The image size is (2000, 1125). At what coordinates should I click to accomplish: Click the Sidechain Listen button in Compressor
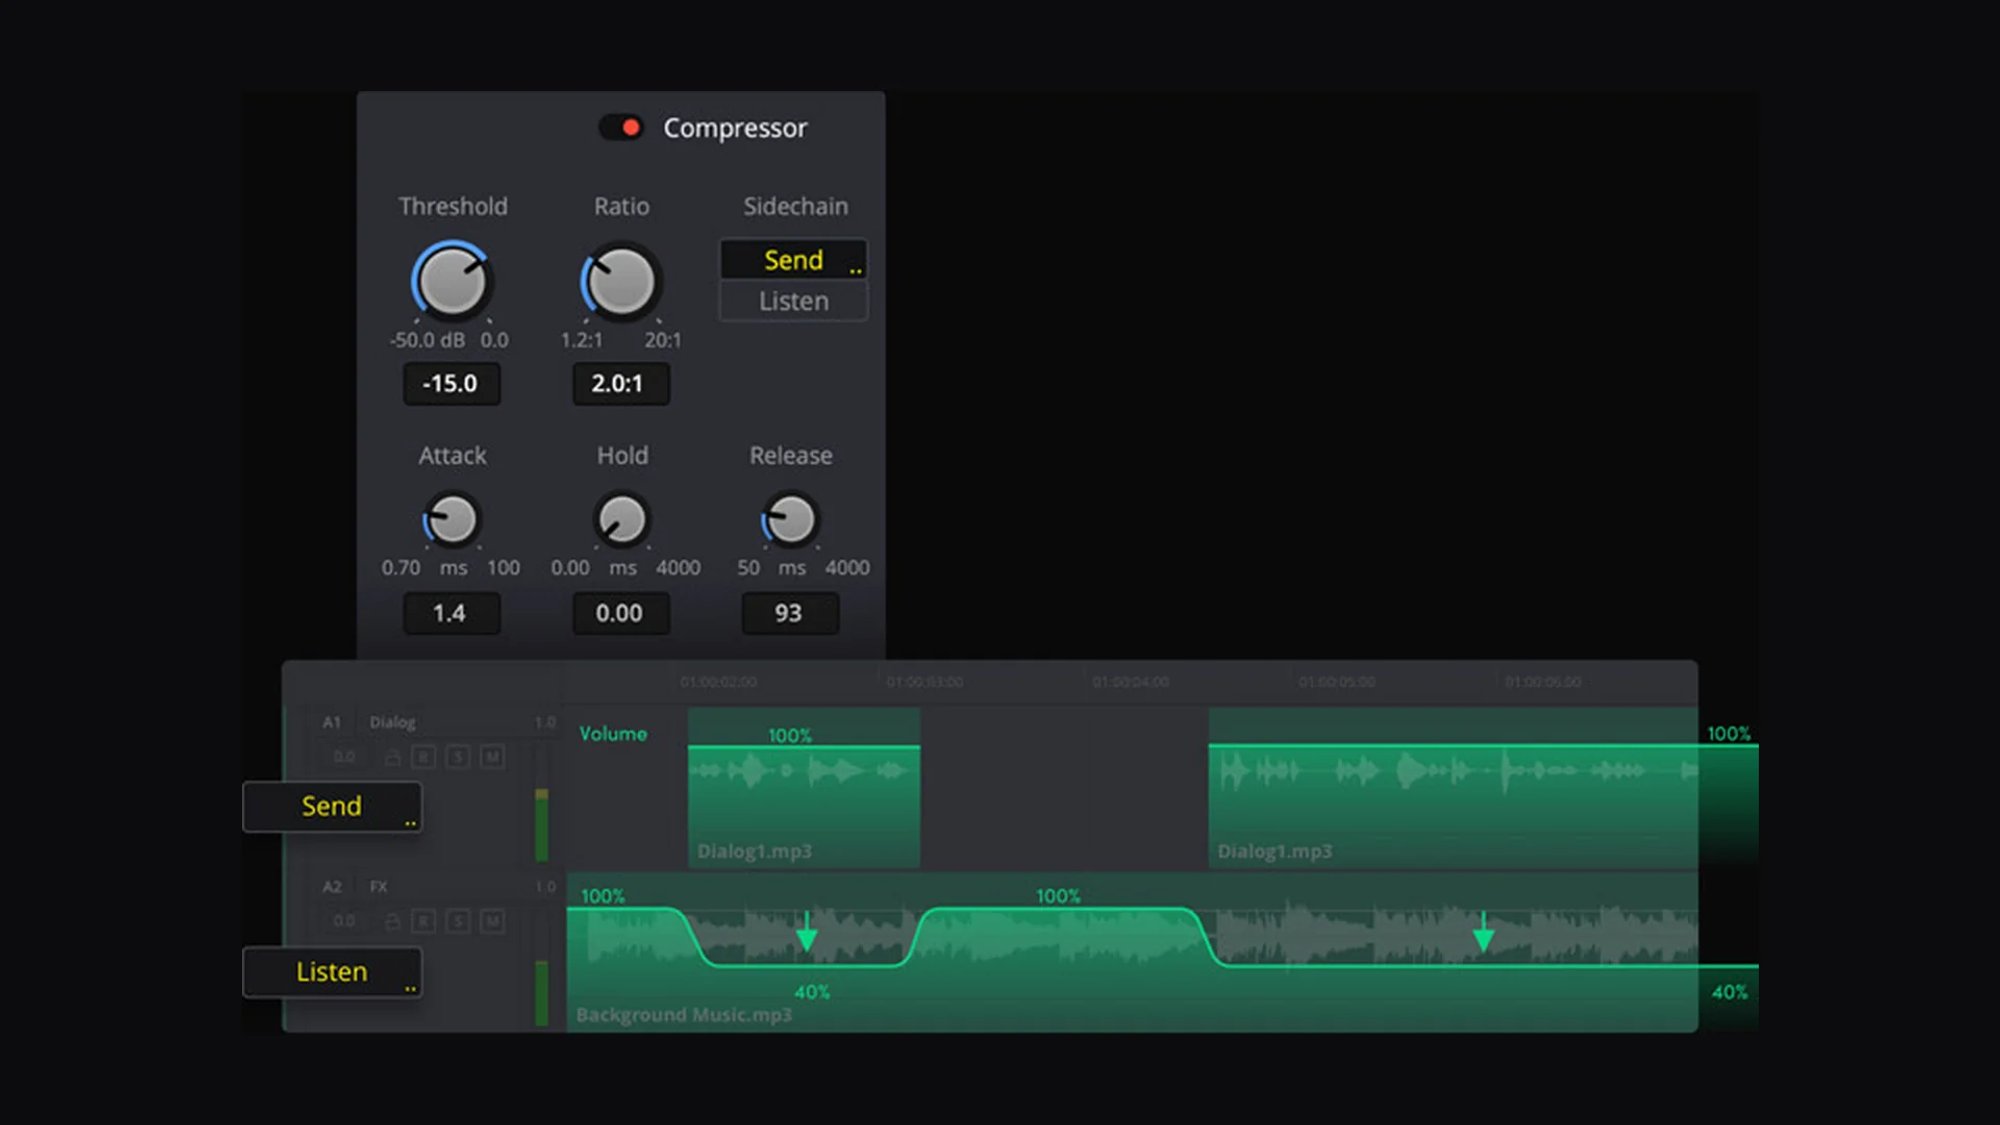(x=793, y=301)
